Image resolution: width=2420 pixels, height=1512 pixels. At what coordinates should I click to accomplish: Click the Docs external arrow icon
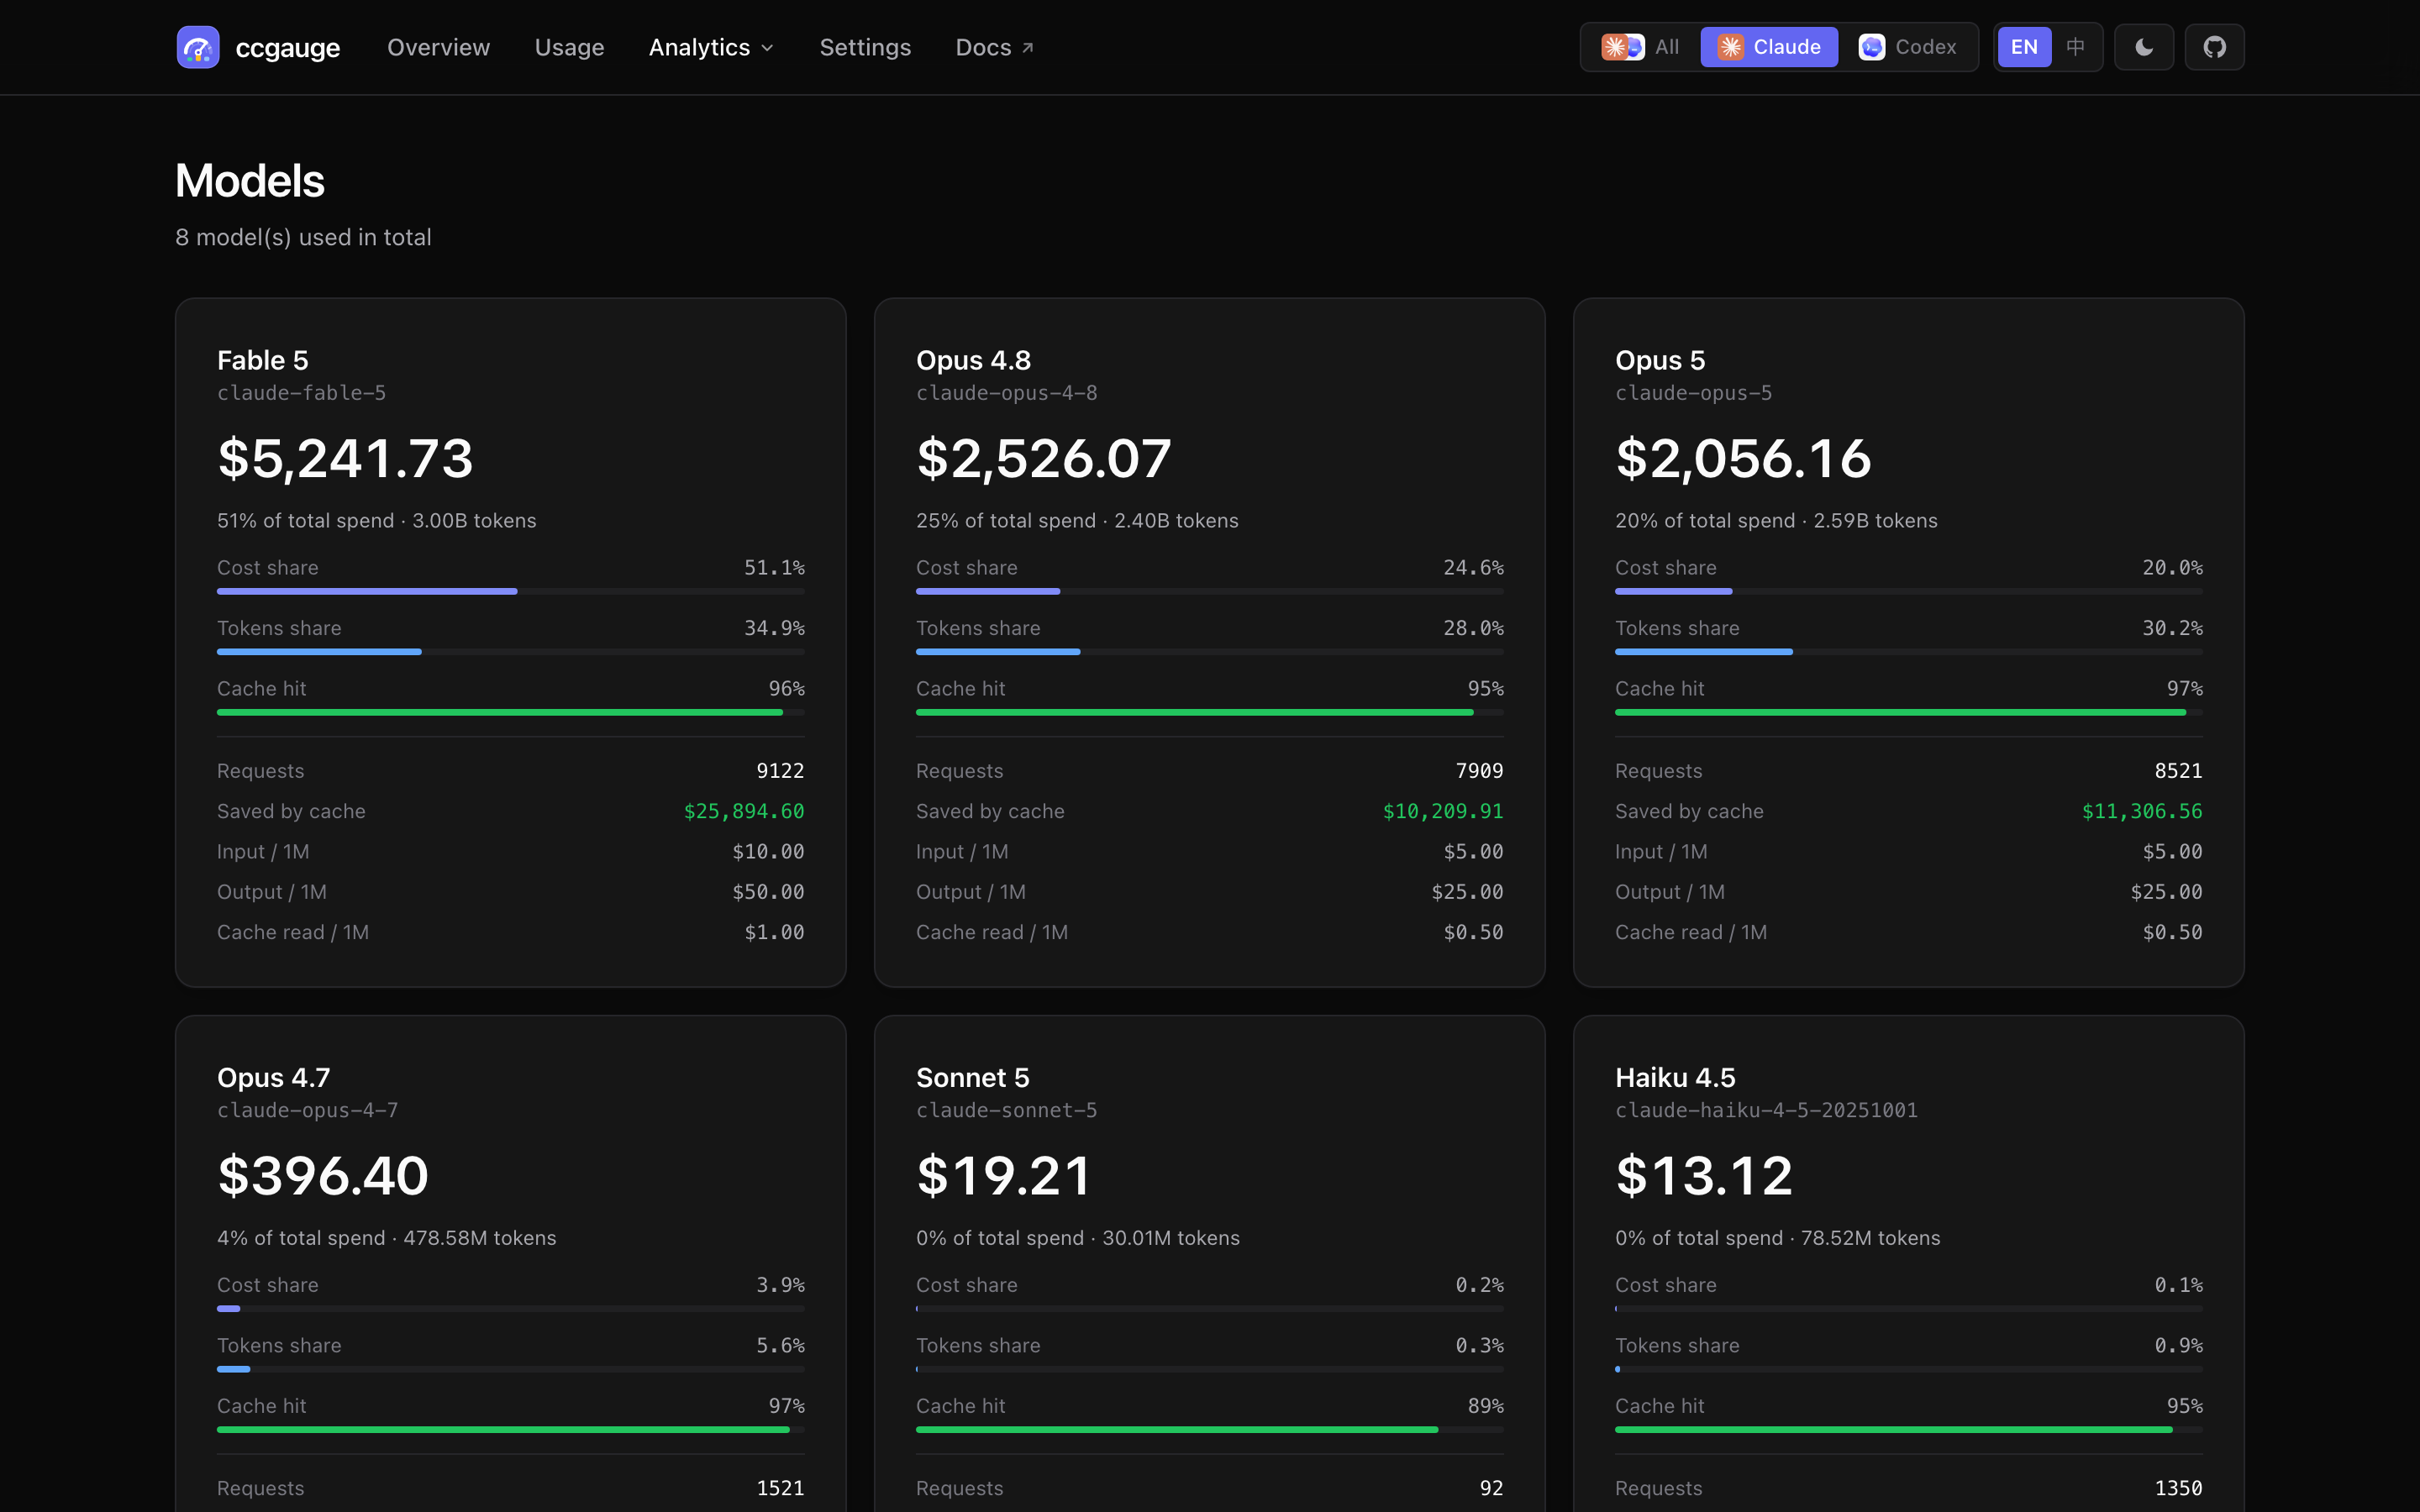(x=1027, y=48)
